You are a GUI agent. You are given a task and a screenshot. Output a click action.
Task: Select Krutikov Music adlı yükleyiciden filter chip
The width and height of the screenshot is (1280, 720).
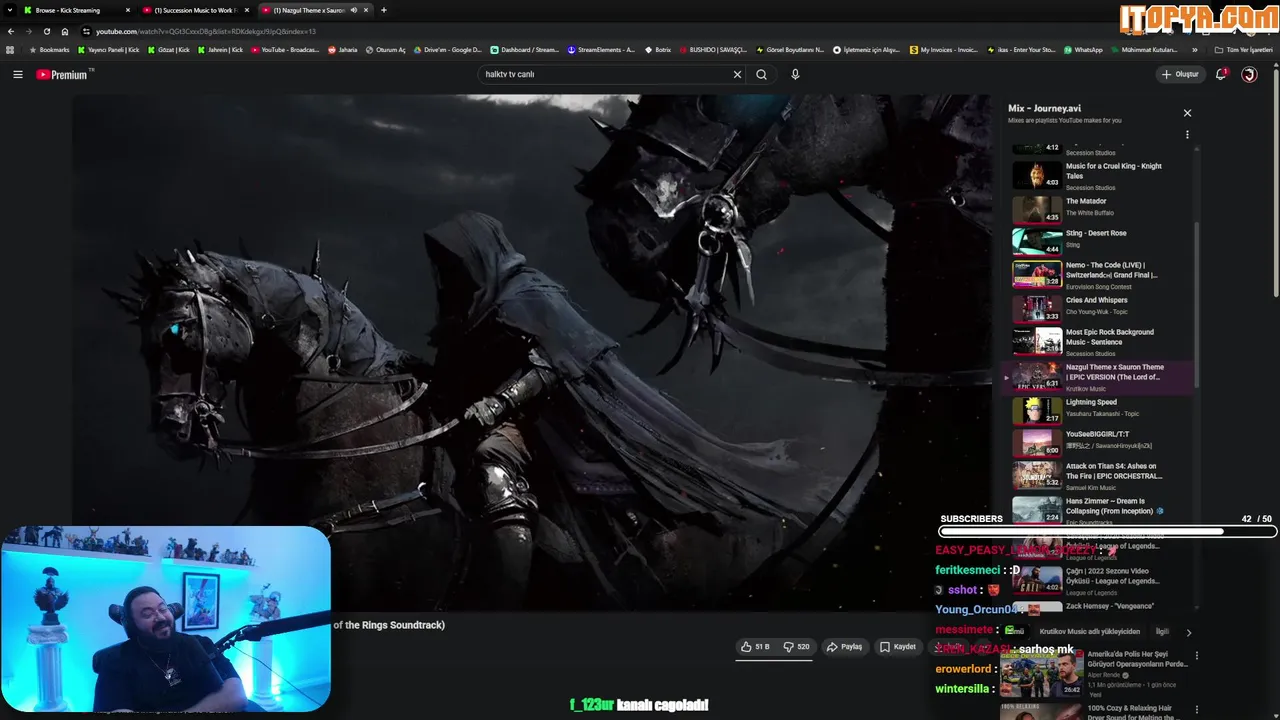point(1090,632)
